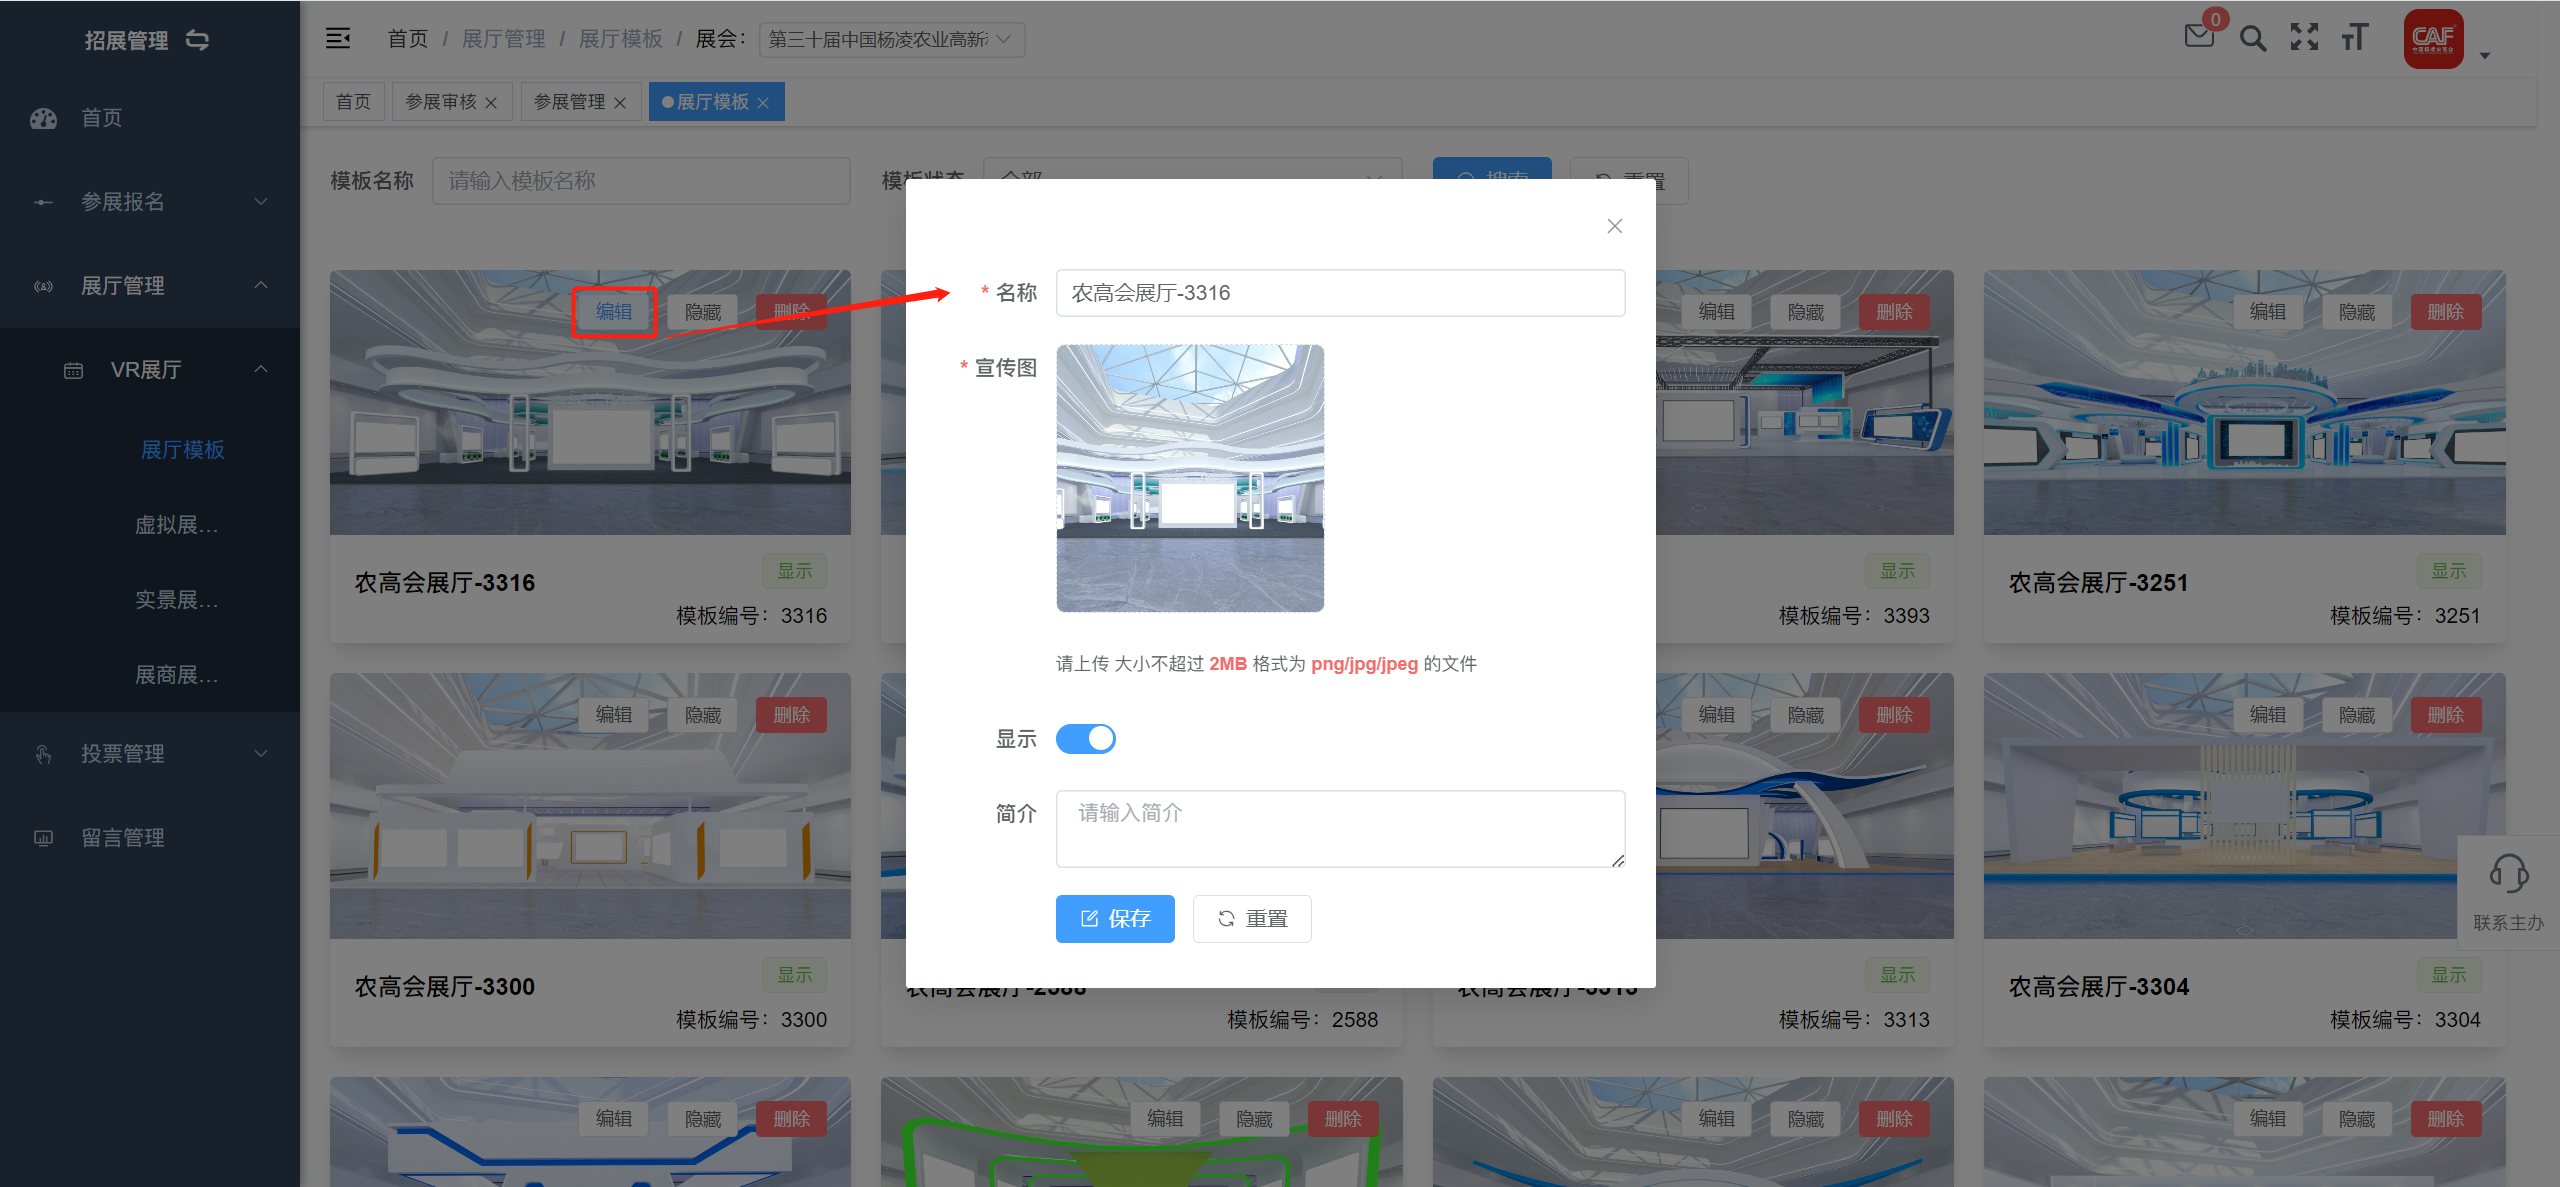The width and height of the screenshot is (2560, 1187).
Task: Switch to the 参展管理 page tab
Action: click(x=569, y=102)
